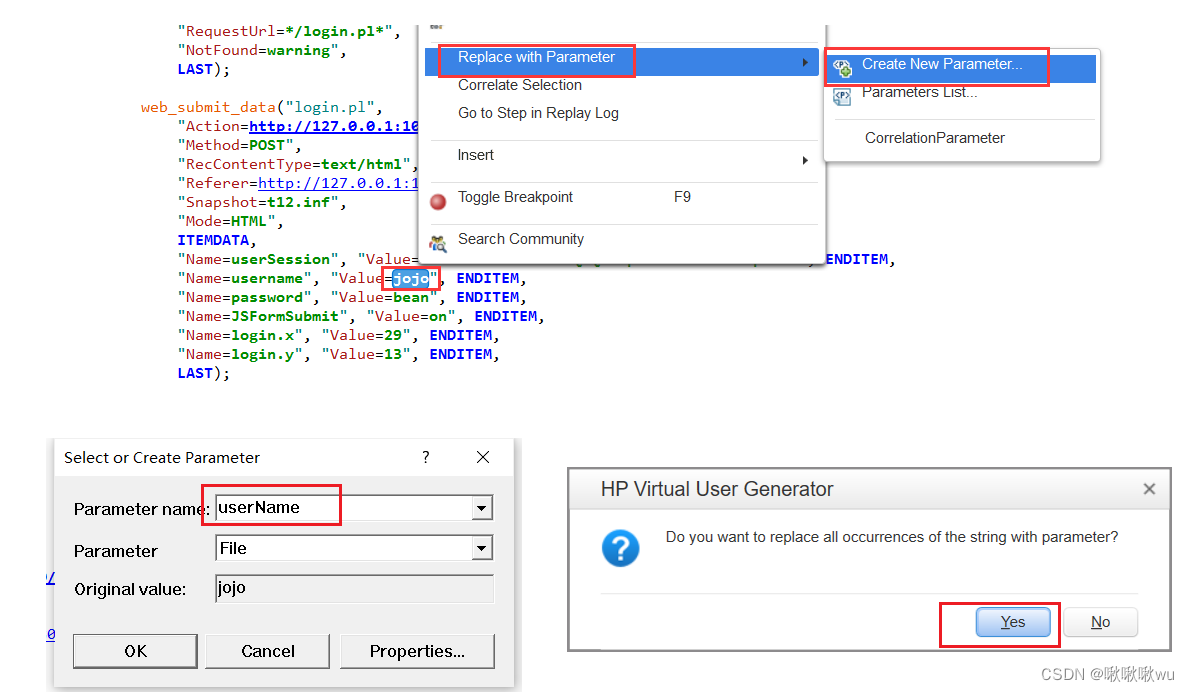The image size is (1189, 692).
Task: Click the highlighted jojo value in script
Action: click(x=410, y=279)
